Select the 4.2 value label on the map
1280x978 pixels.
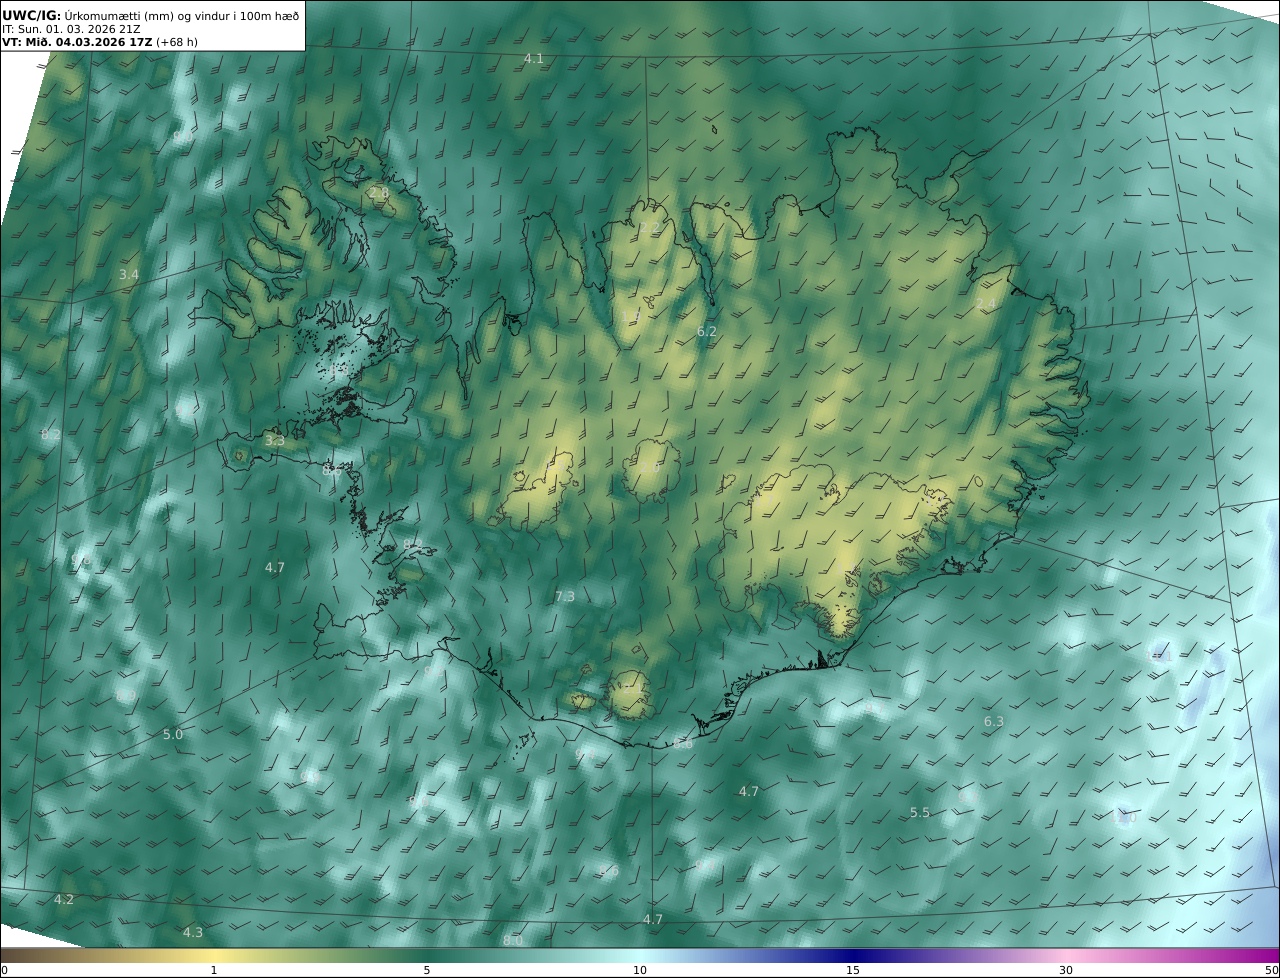tap(64, 900)
